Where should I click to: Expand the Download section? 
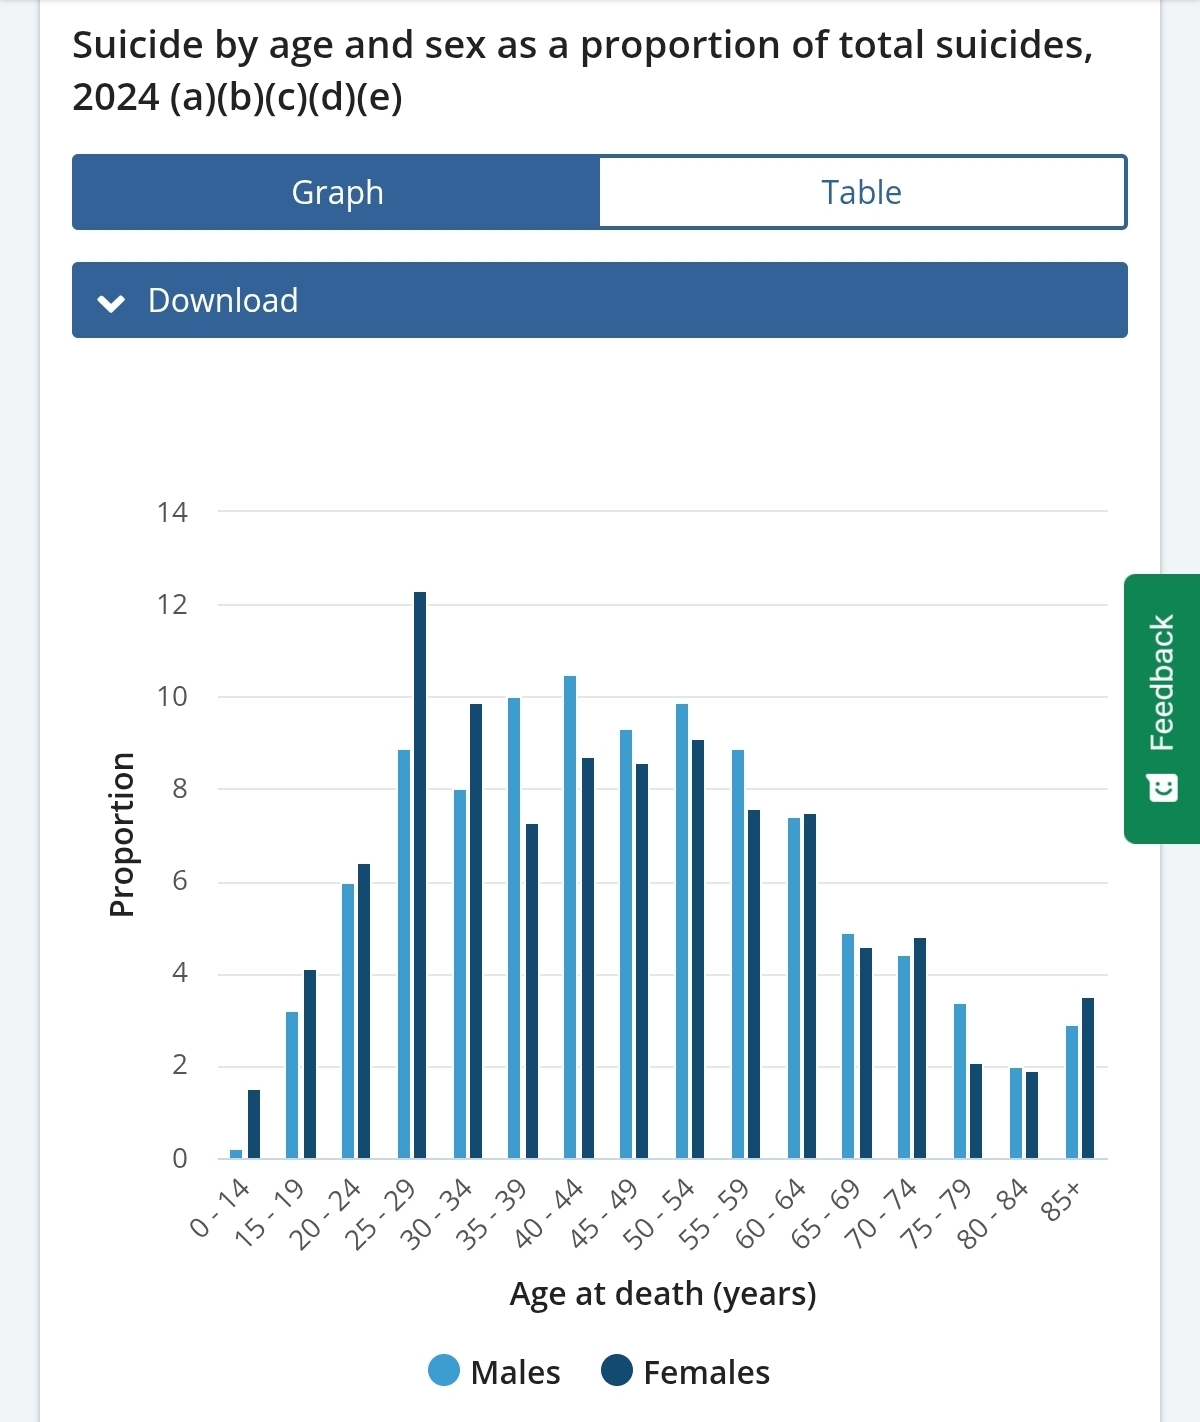(600, 300)
